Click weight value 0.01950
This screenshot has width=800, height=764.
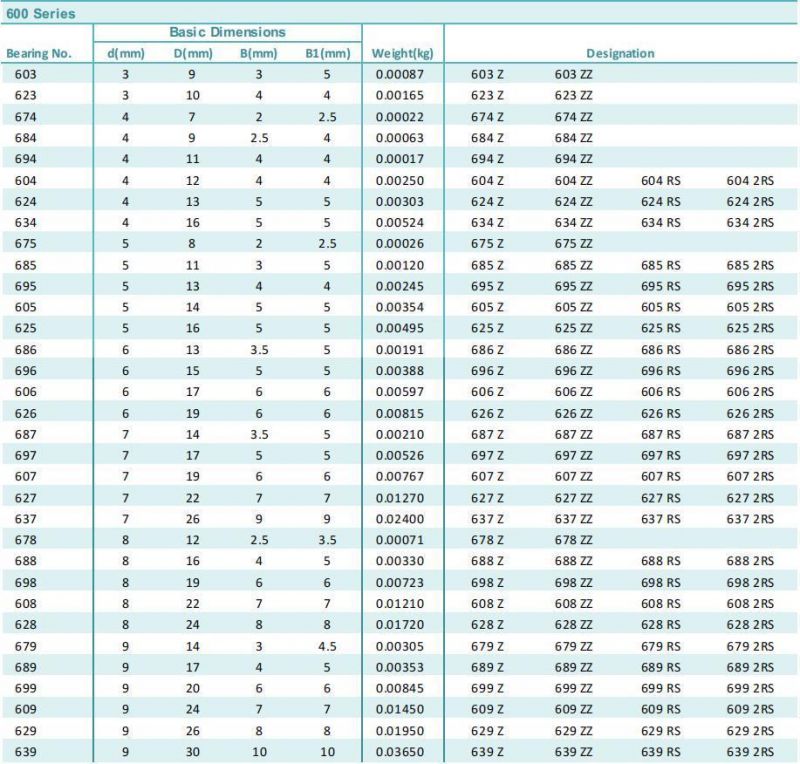400,731
